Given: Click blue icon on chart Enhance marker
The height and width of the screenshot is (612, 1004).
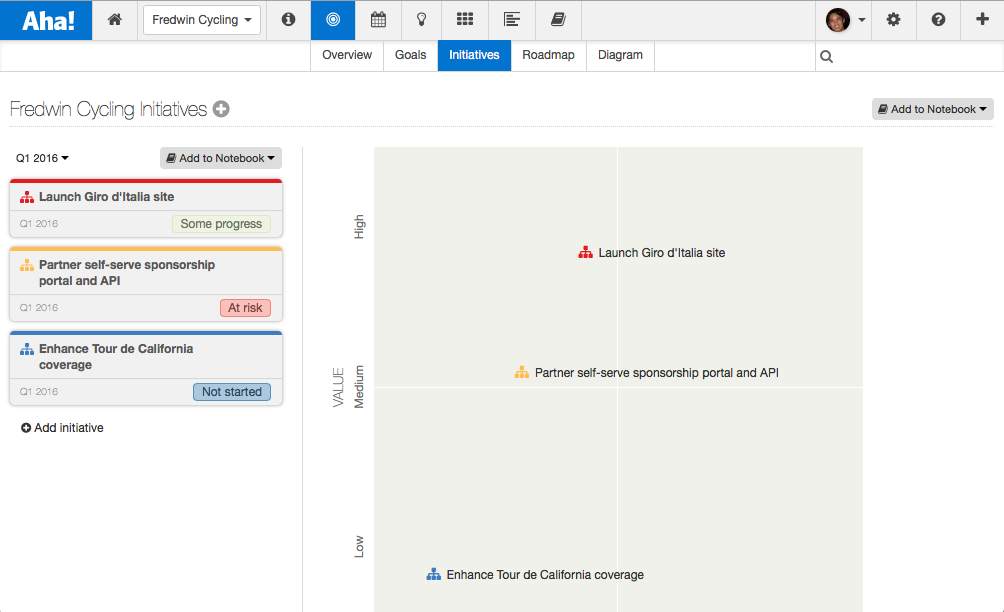Looking at the screenshot, I should click(433, 574).
